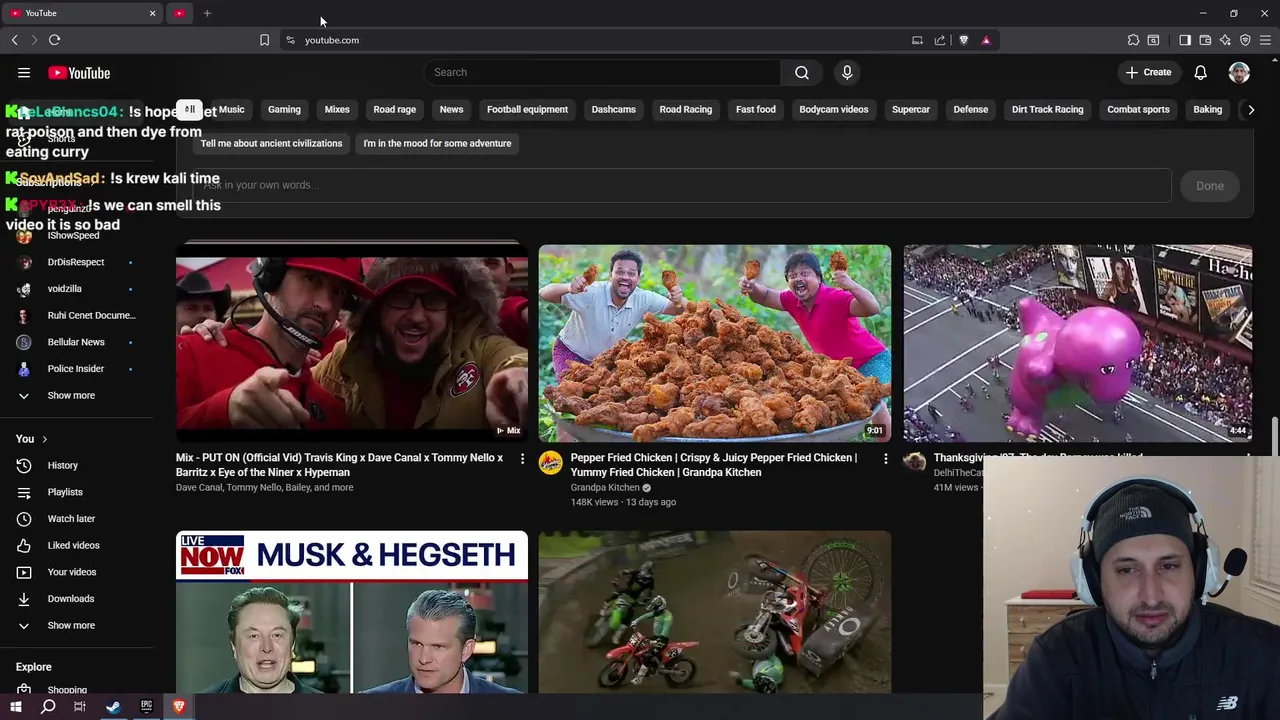Screen dimensions: 1280x720
Task: Open the Windows Start menu
Action: [16, 707]
